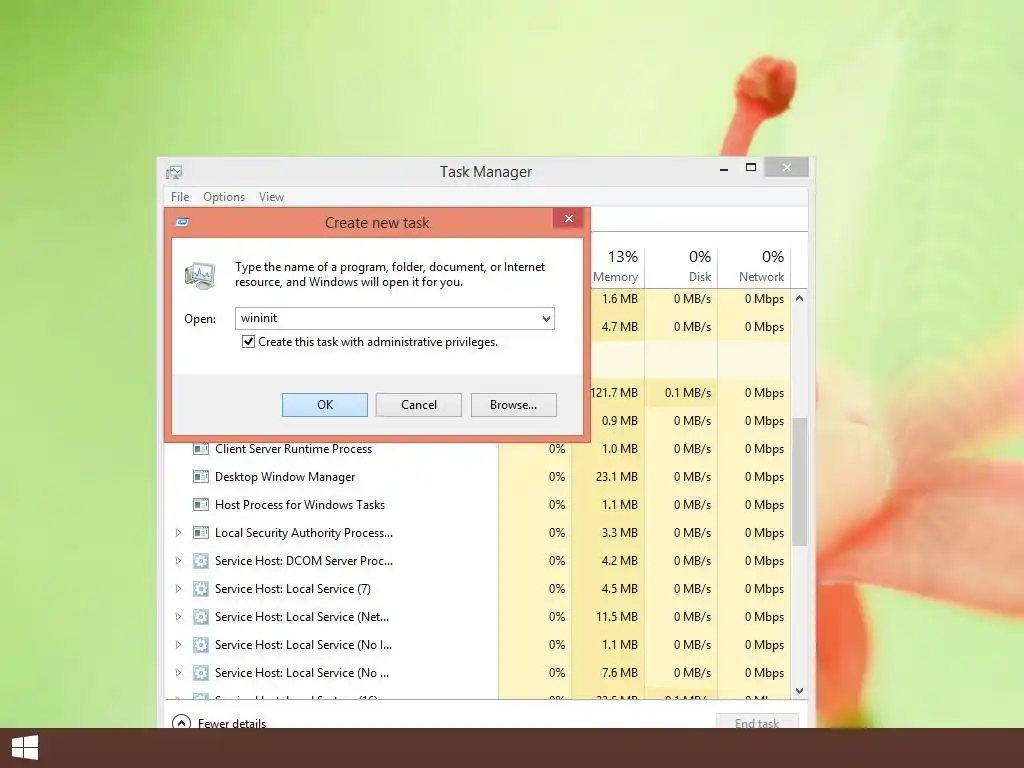The image size is (1024, 768).
Task: Expand the Local Security Authority Process row
Action: pos(178,533)
